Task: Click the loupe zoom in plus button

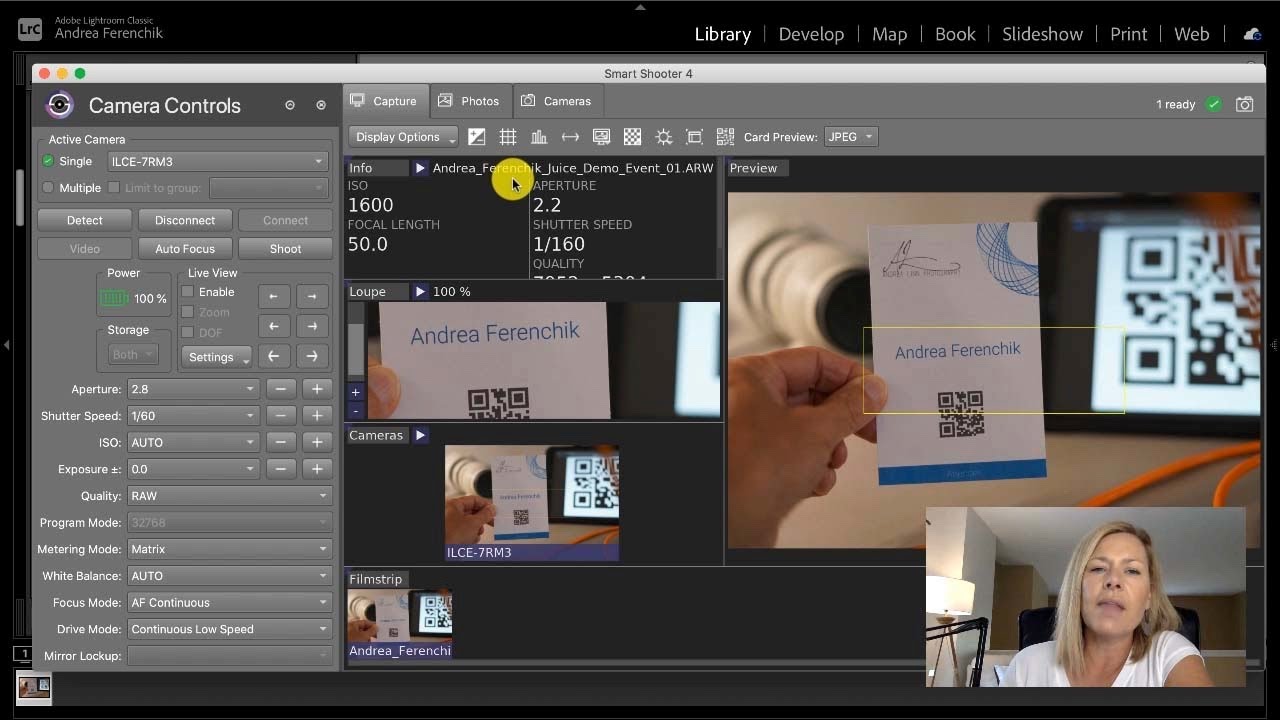Action: click(x=355, y=392)
